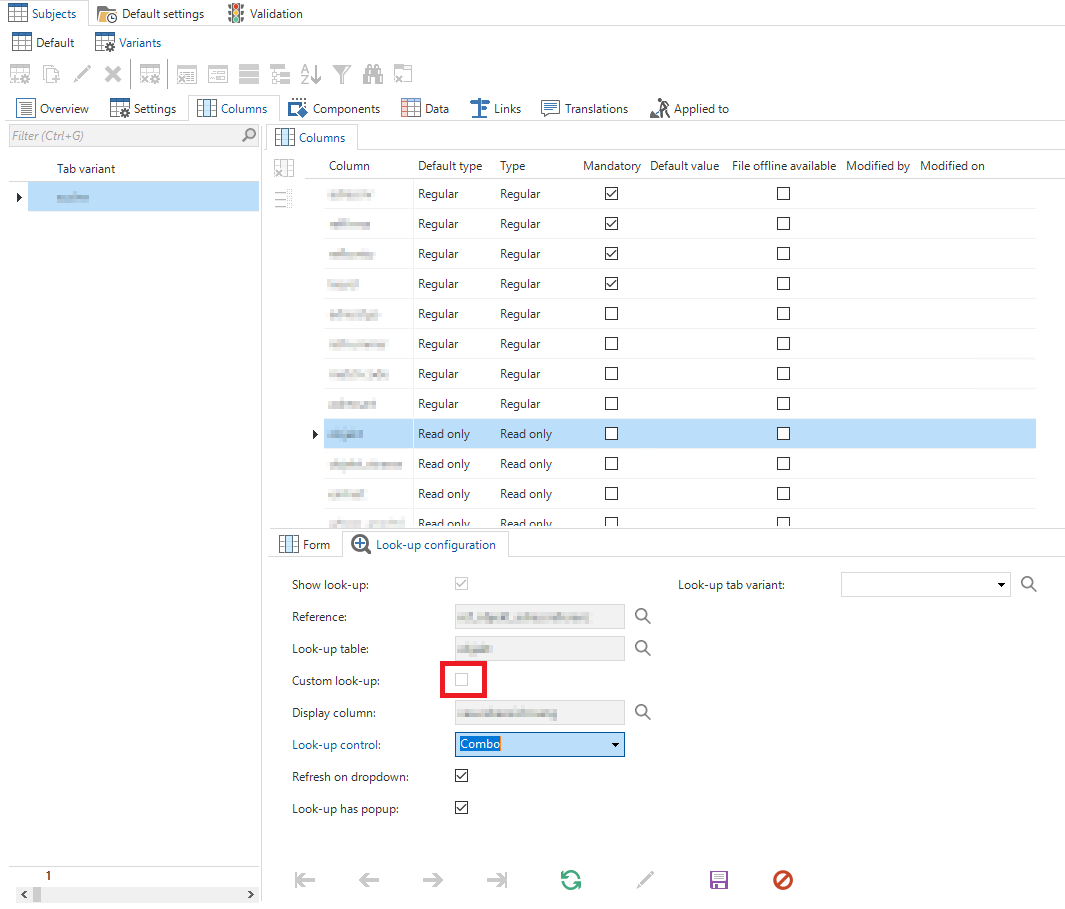Click the tree hierarchy toolbar icon
The image size is (1065, 909).
point(280,74)
